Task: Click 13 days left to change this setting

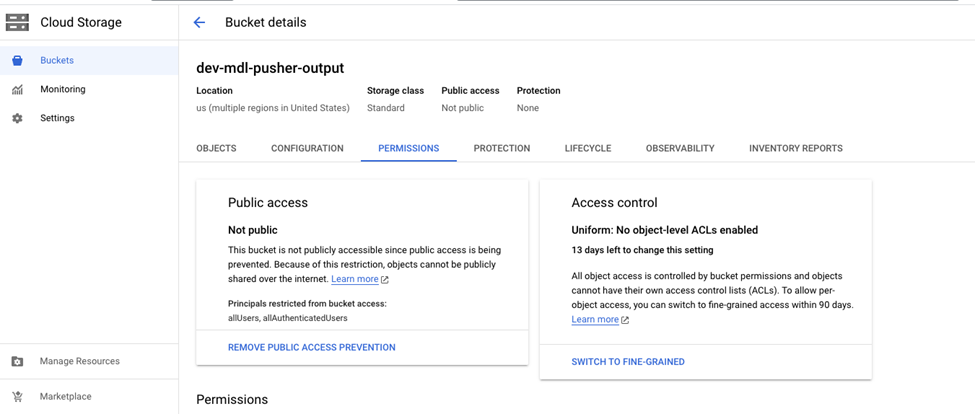Action: (x=642, y=251)
